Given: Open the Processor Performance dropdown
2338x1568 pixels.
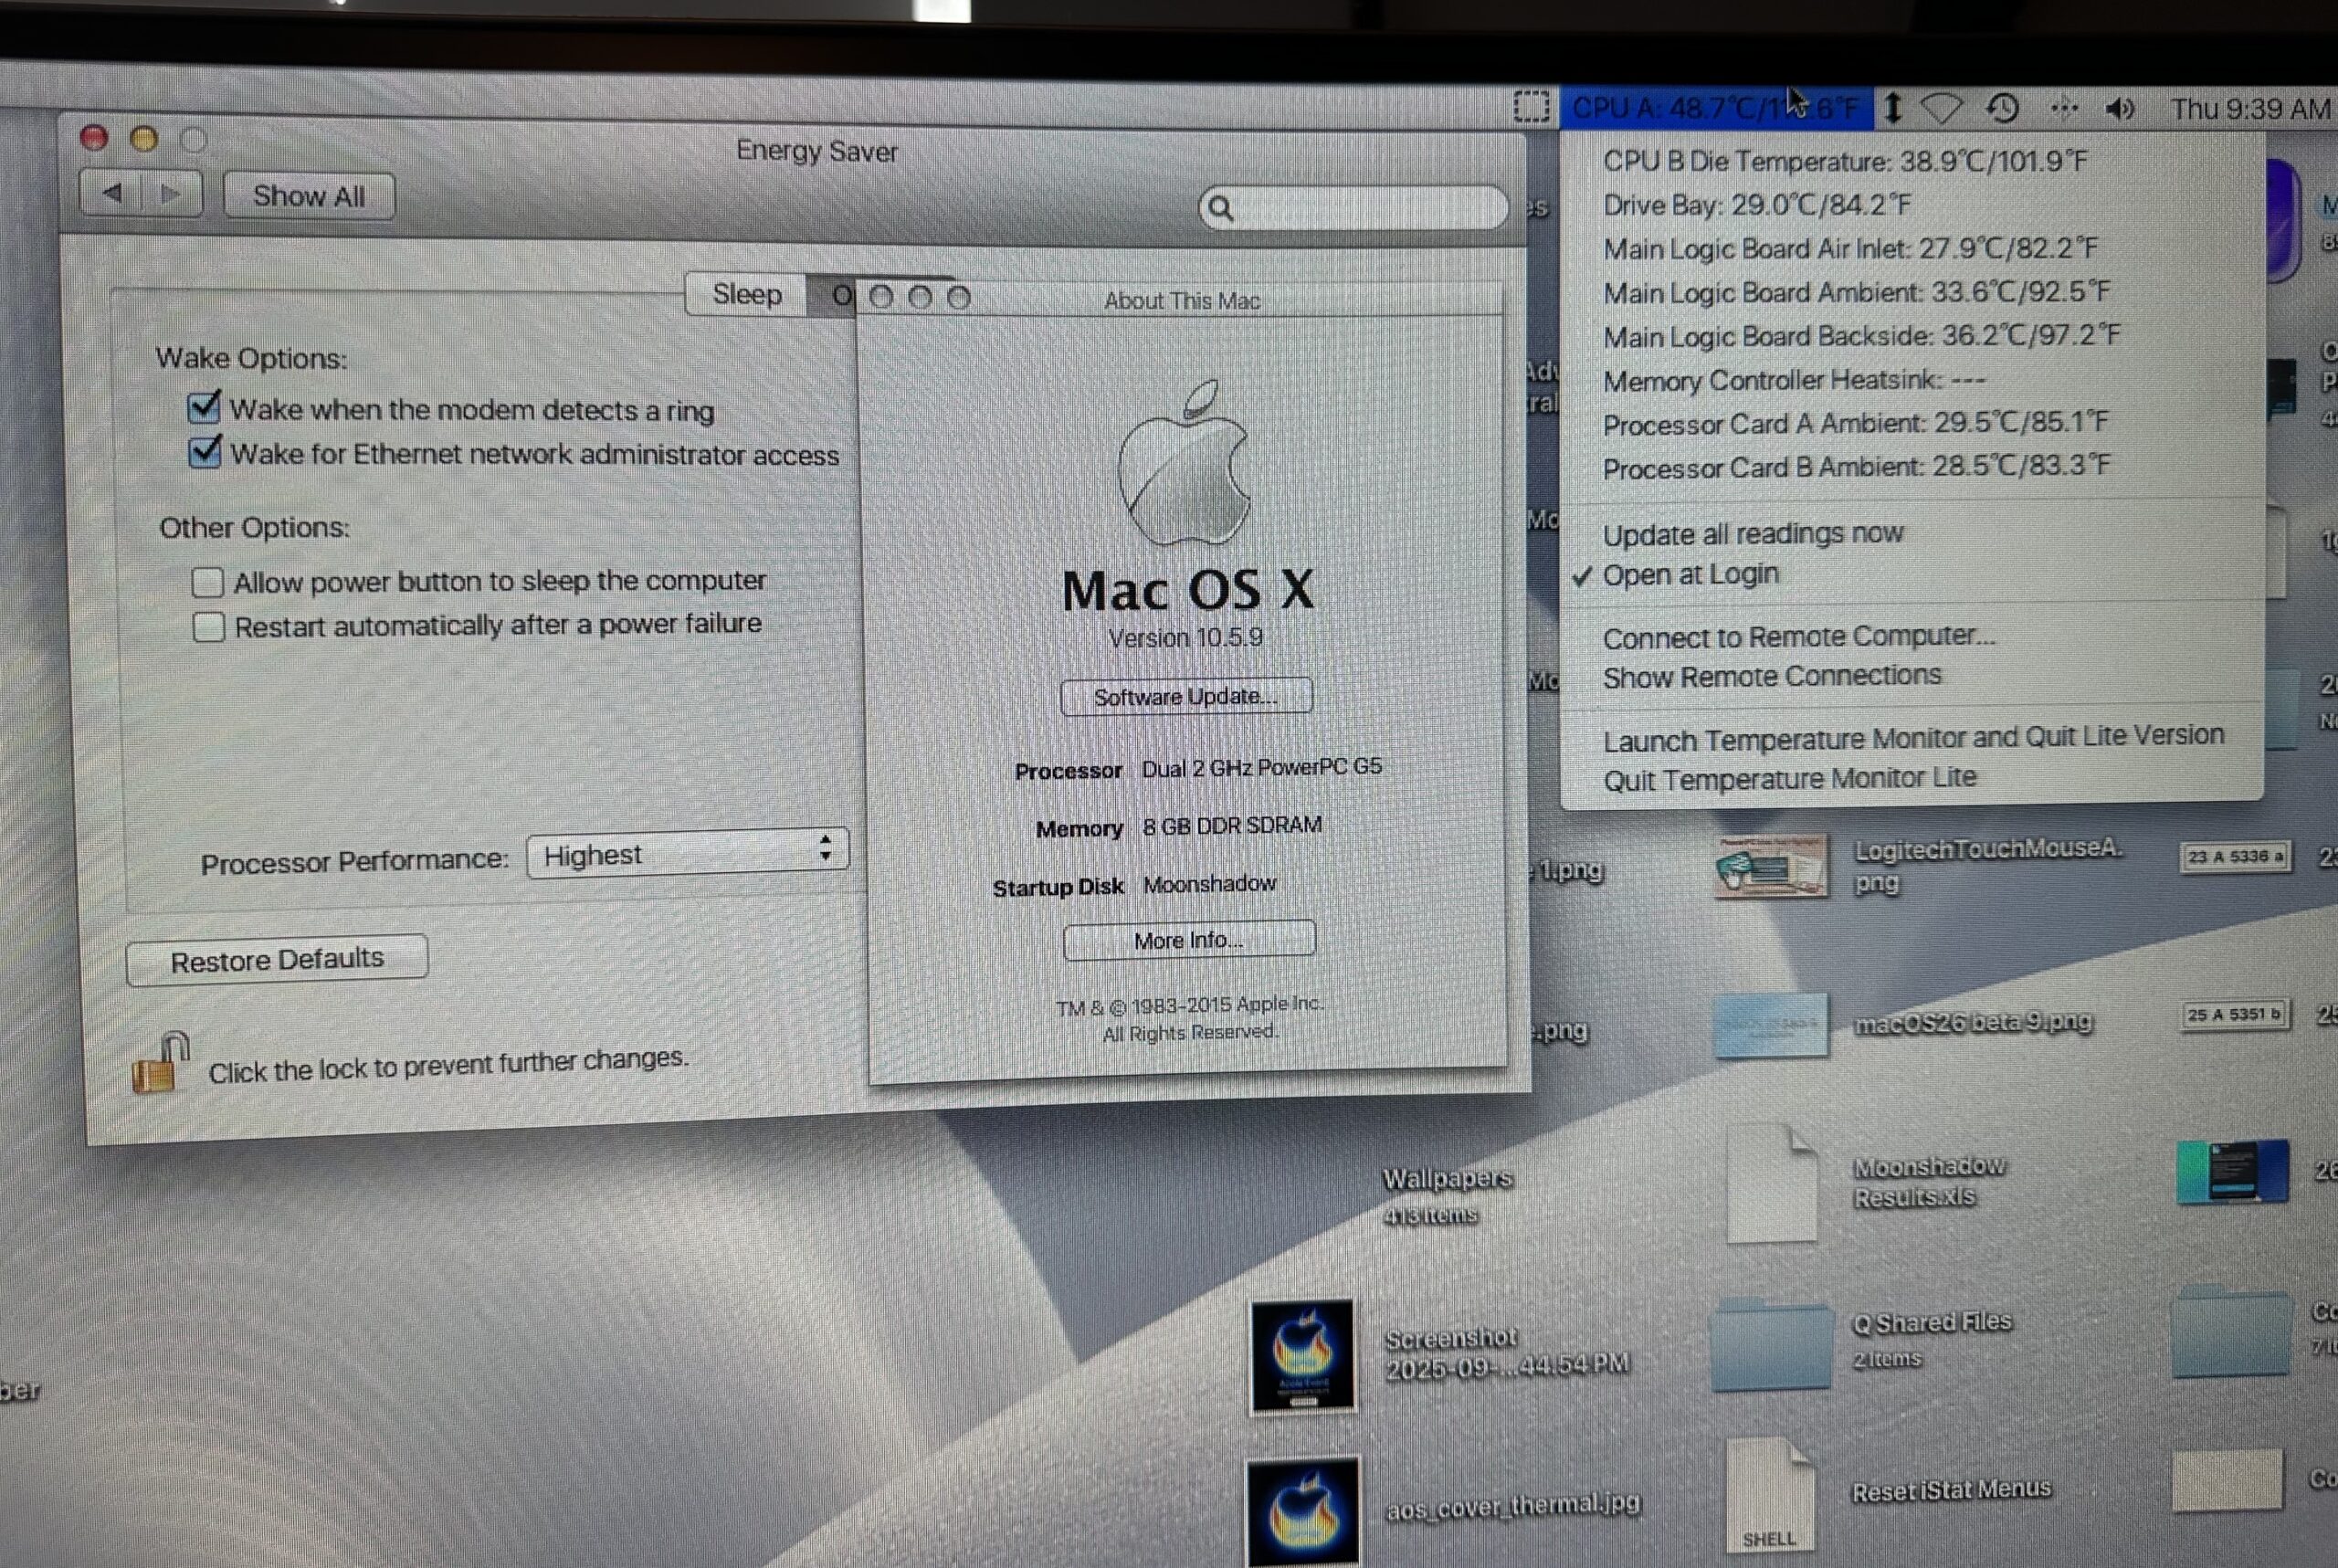Looking at the screenshot, I should click(687, 853).
